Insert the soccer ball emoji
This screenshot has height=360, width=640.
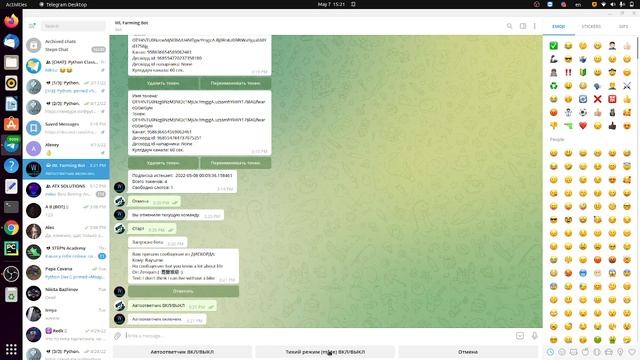pos(583,112)
